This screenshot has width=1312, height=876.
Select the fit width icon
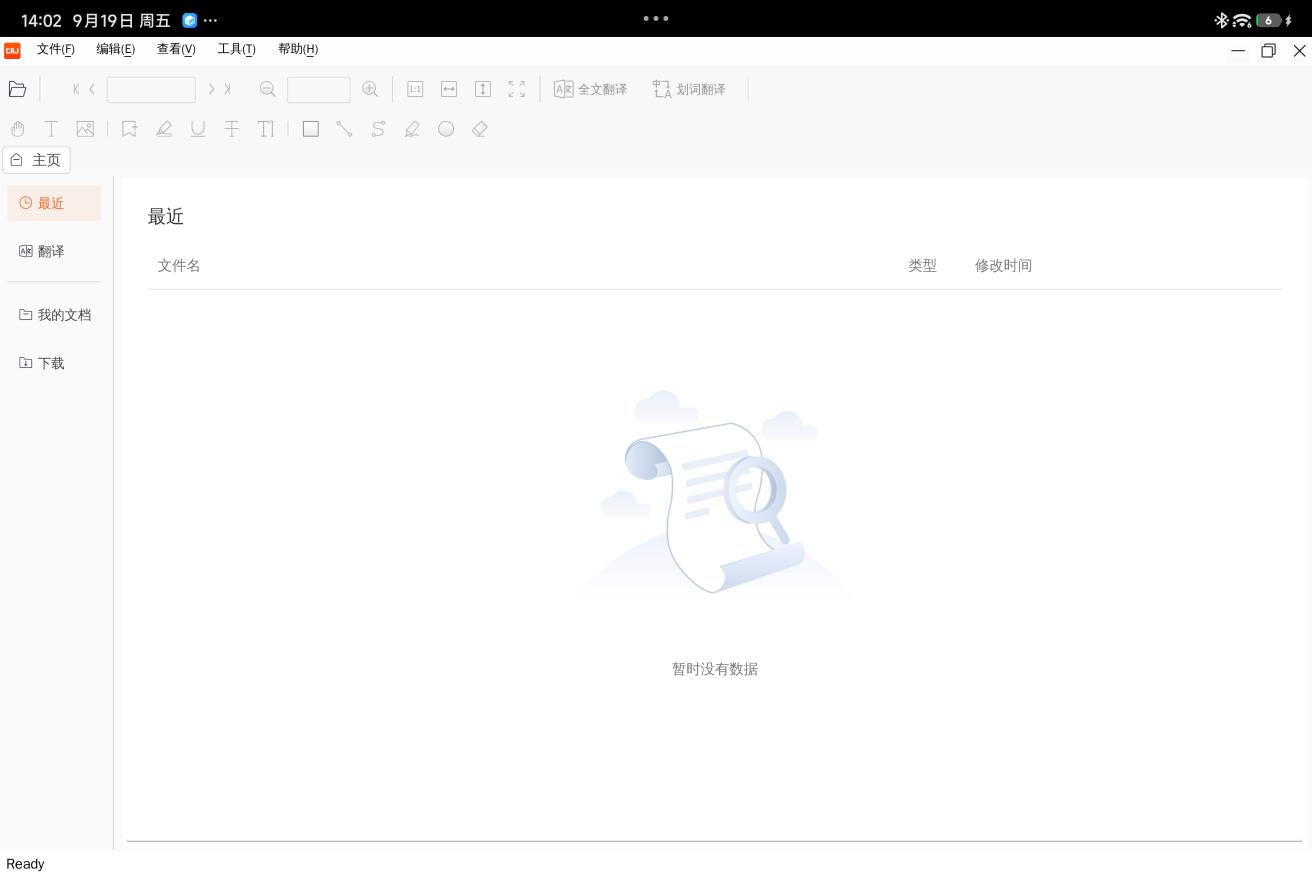point(449,89)
